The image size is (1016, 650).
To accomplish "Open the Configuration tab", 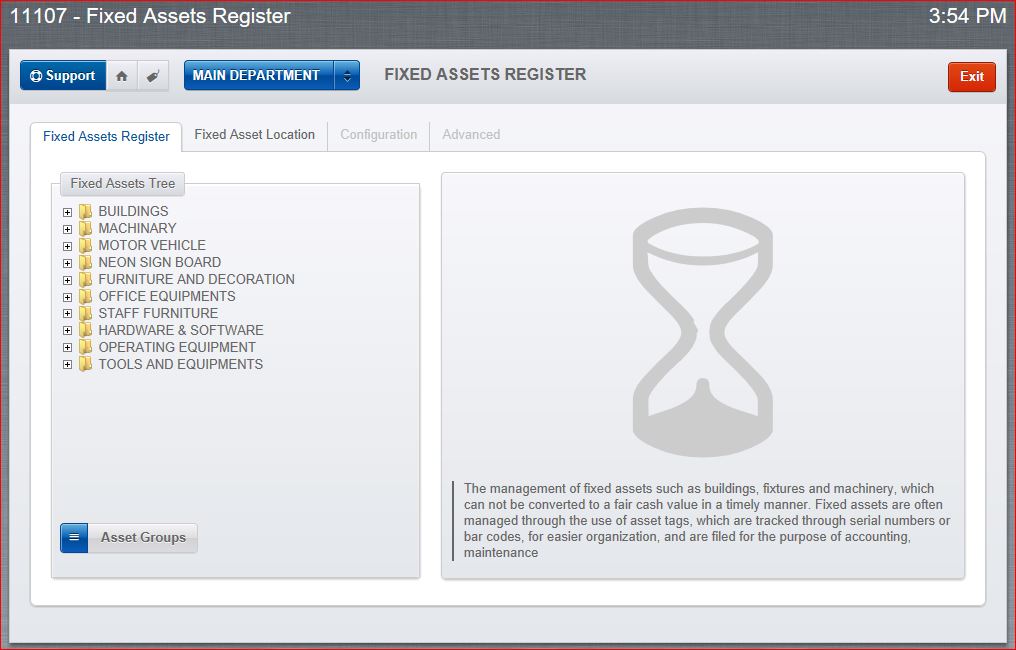I will point(379,135).
